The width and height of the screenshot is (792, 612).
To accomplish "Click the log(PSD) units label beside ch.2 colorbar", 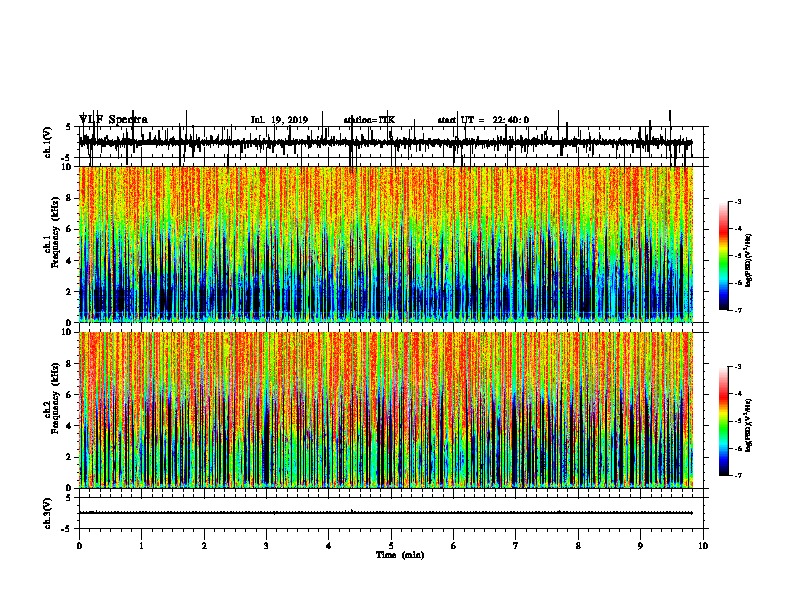I will point(749,426).
